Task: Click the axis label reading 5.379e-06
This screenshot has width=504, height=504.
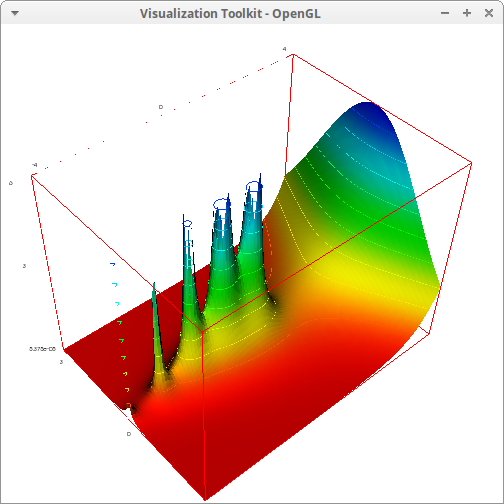Action: tap(42, 349)
